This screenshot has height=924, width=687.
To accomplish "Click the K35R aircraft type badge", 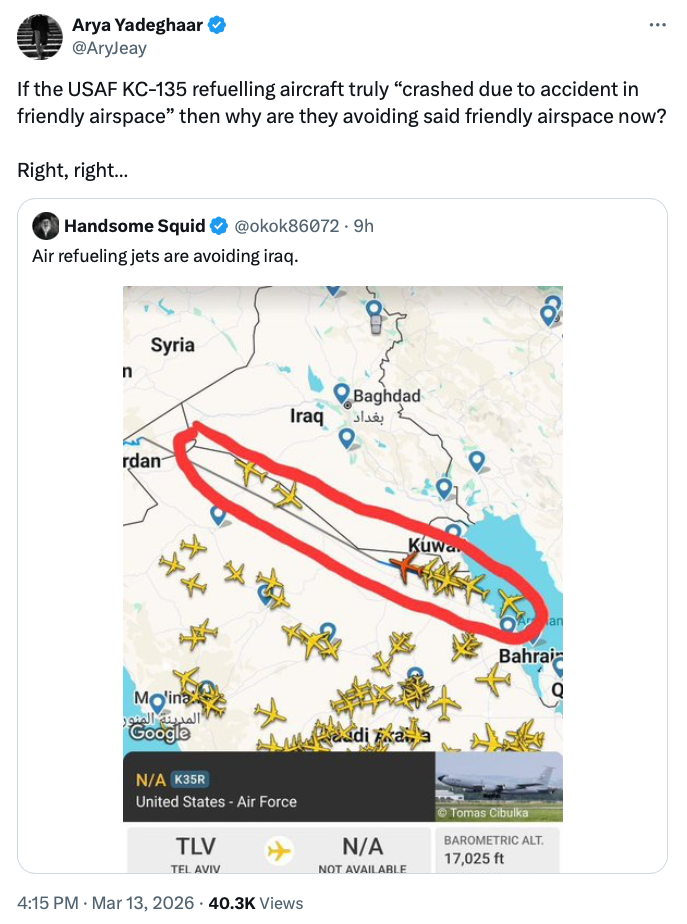I will pos(189,780).
